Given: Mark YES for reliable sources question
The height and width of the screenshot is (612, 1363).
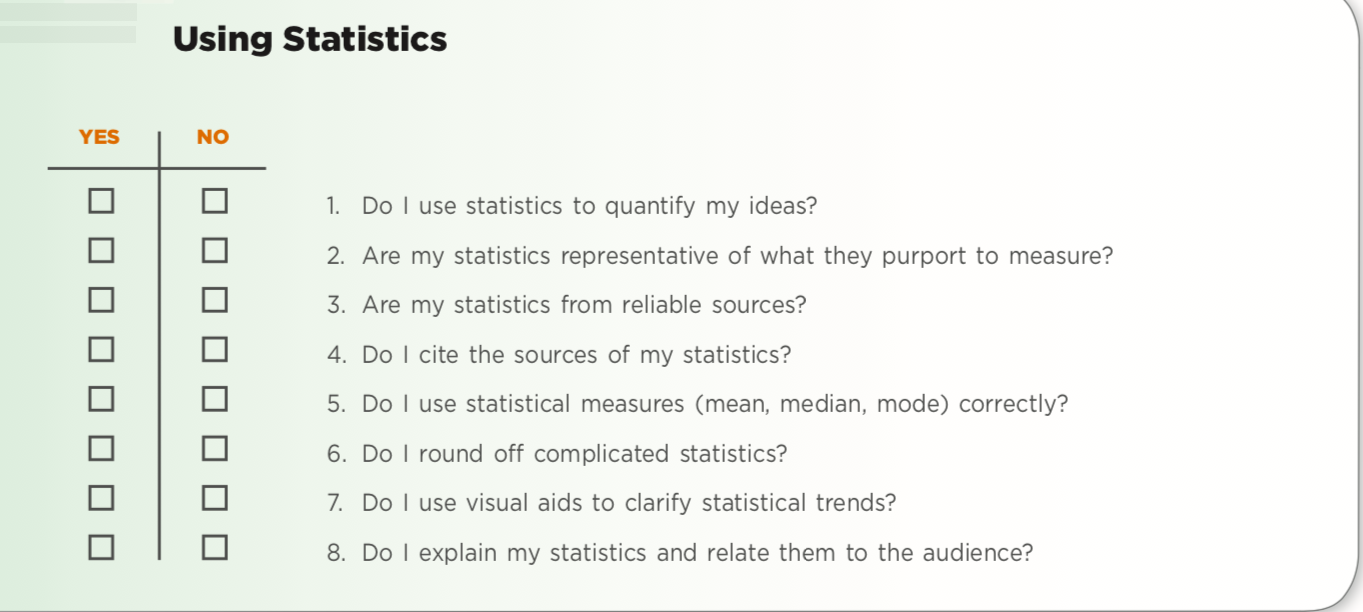Looking at the screenshot, I should [100, 299].
